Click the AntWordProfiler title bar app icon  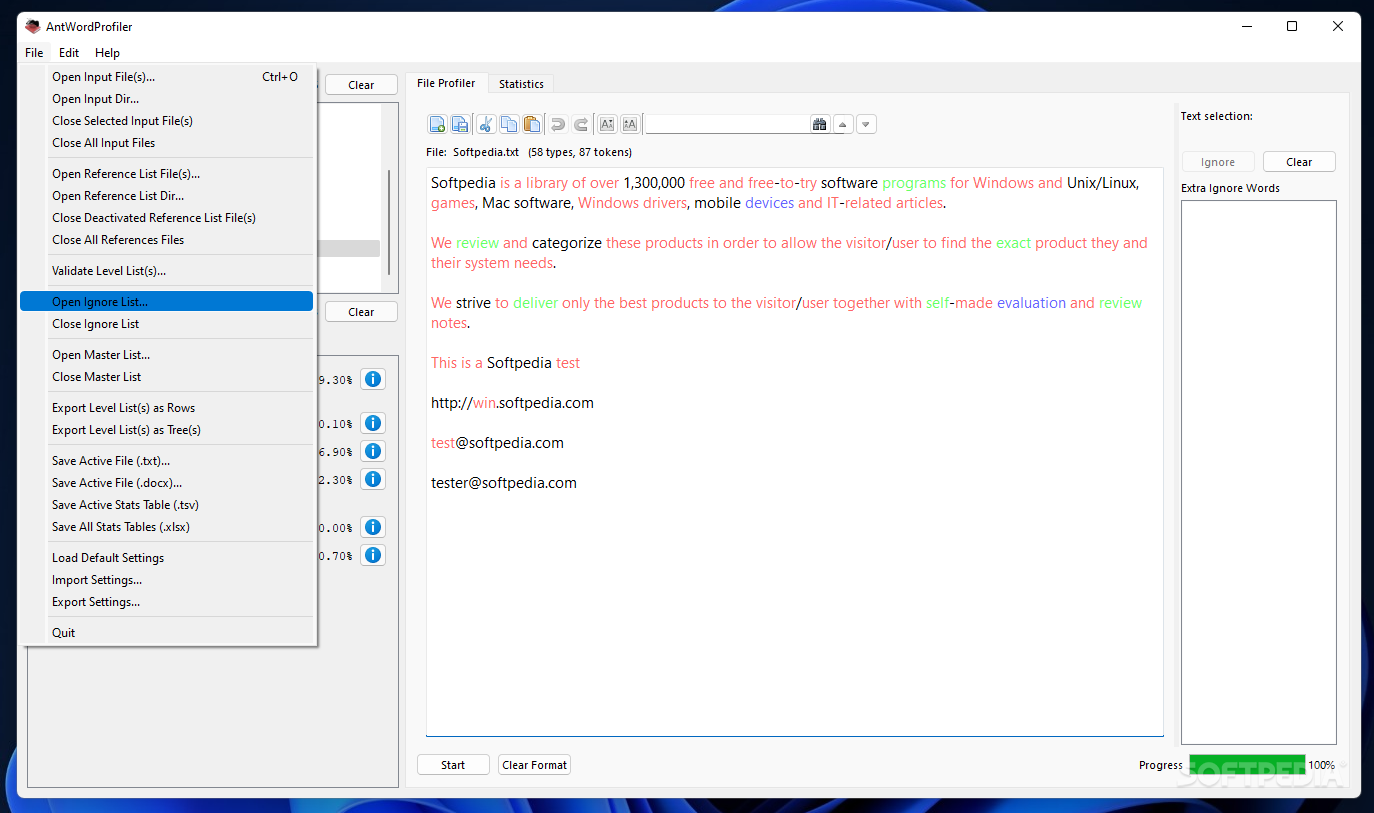pos(33,26)
